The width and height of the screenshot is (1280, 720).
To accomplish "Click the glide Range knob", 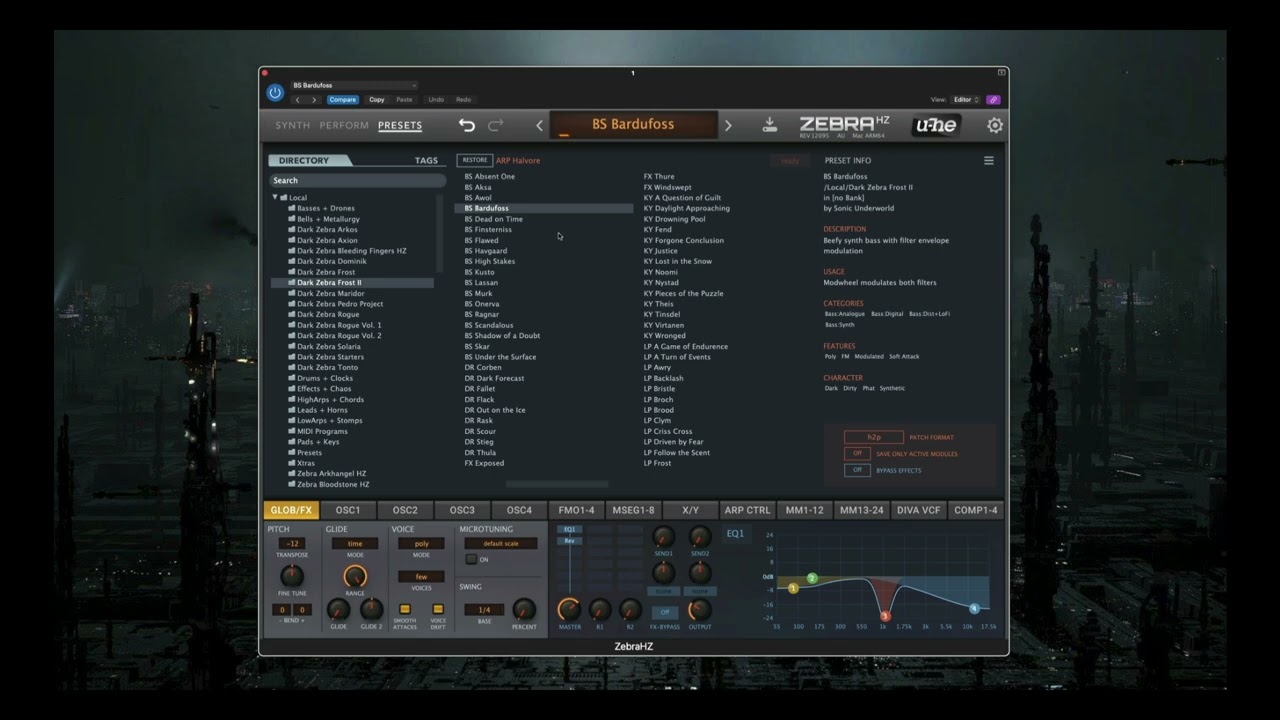I will click(x=355, y=576).
